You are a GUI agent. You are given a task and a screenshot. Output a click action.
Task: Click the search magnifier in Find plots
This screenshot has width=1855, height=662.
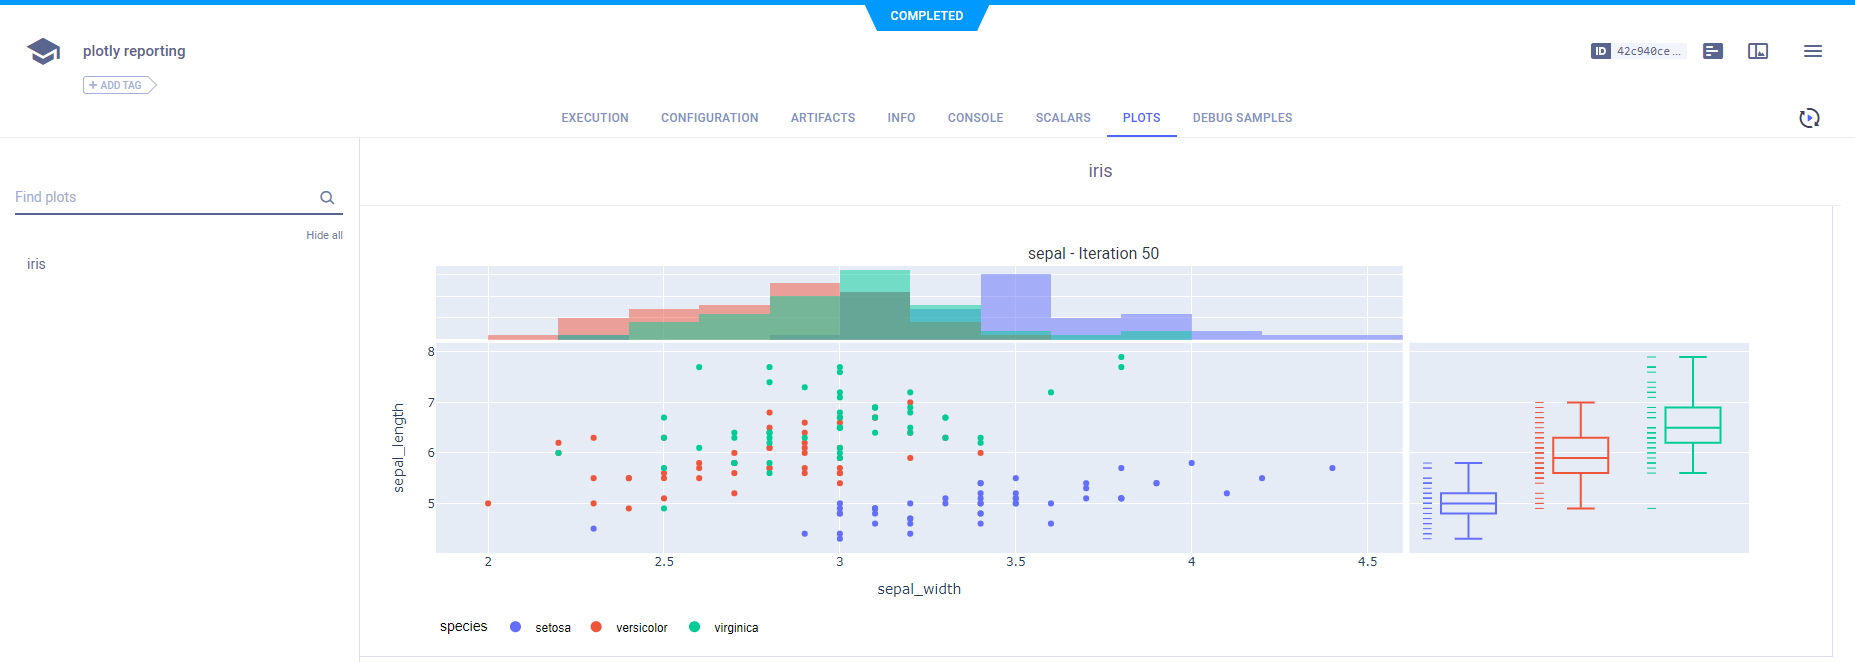click(327, 198)
